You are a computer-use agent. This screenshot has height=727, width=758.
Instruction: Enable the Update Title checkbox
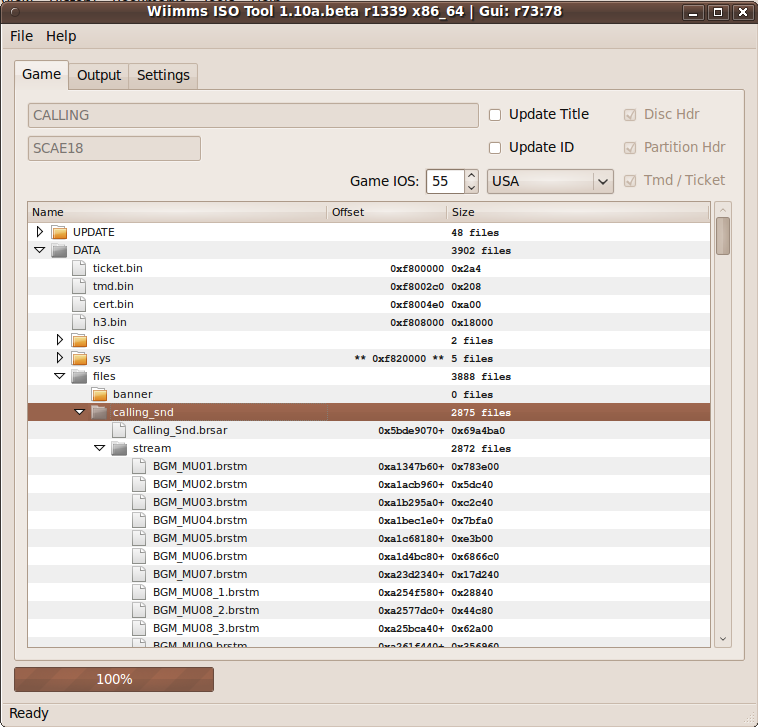pyautogui.click(x=495, y=115)
